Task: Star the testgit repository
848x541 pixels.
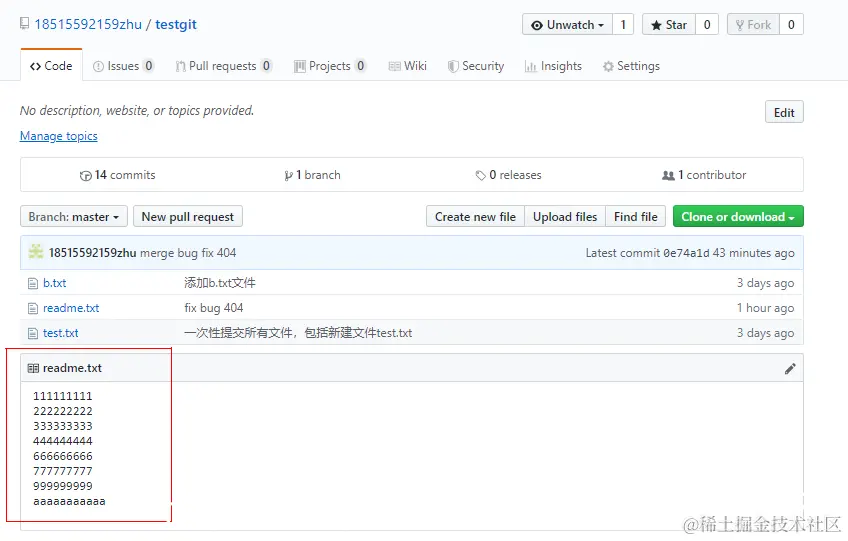Action: click(669, 25)
